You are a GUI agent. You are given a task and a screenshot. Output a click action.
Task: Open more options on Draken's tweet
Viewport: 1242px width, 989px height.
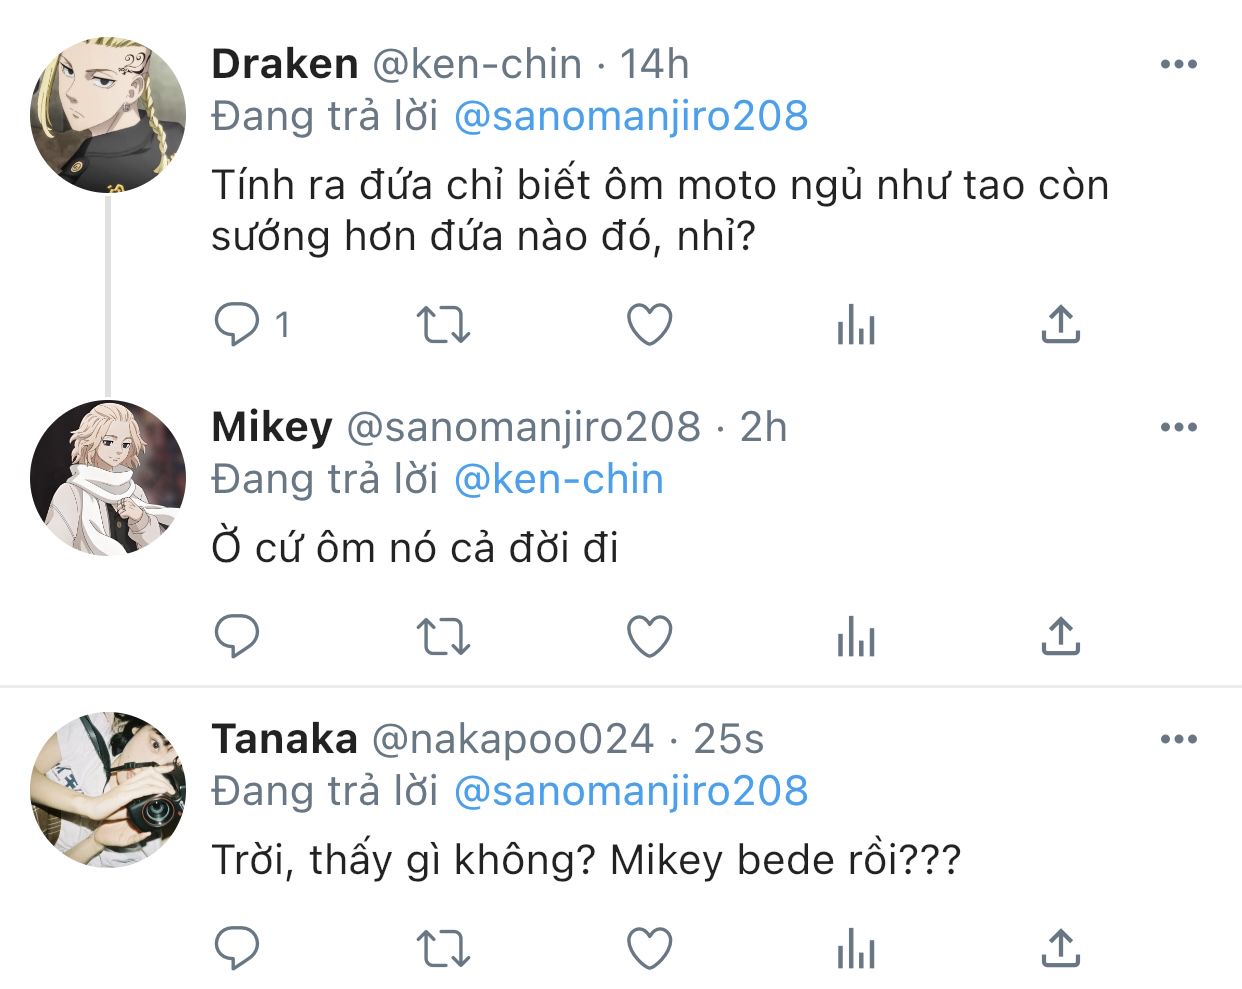(x=1178, y=65)
